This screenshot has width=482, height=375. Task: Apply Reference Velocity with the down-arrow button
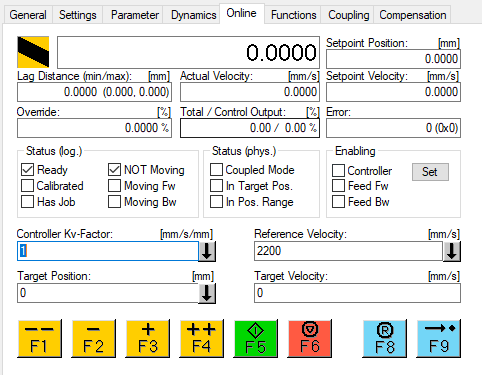point(452,251)
